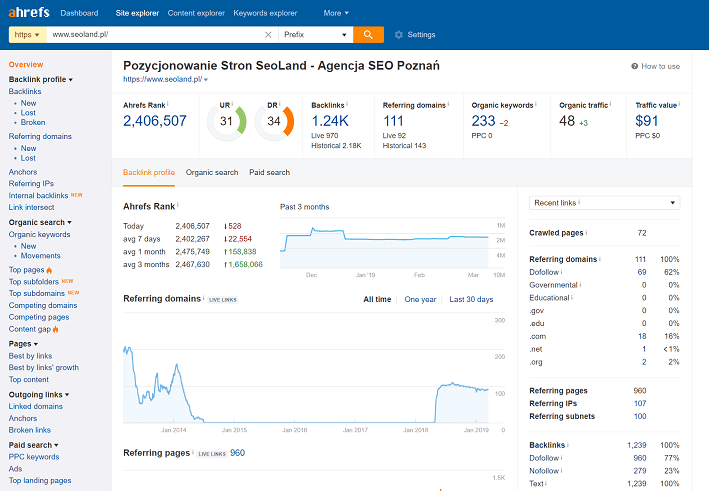This screenshot has width=709, height=491.
Task: Click the DR 34 donut chart
Action: 273,122
